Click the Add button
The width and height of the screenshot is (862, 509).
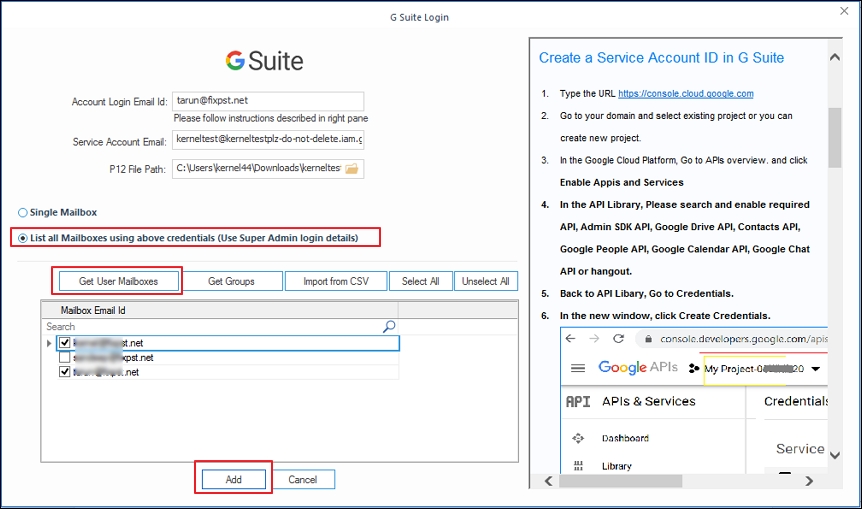tap(234, 479)
